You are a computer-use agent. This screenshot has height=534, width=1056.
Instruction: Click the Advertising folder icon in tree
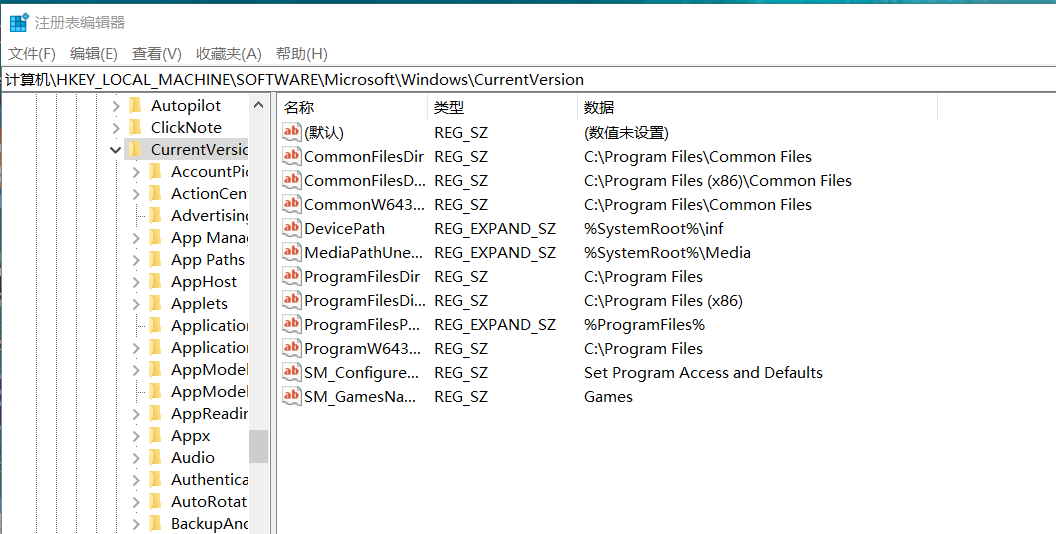point(156,215)
